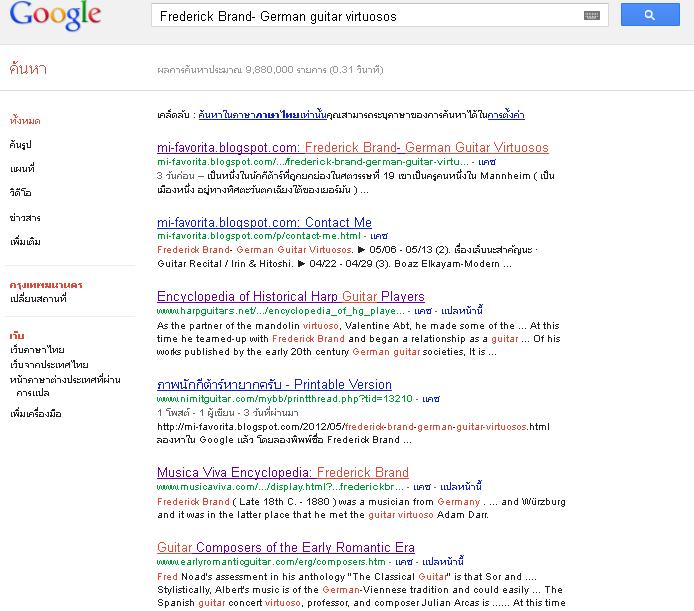This screenshot has height=611, width=694.
Task: Open แผนที่ maps search
Action: point(22,169)
